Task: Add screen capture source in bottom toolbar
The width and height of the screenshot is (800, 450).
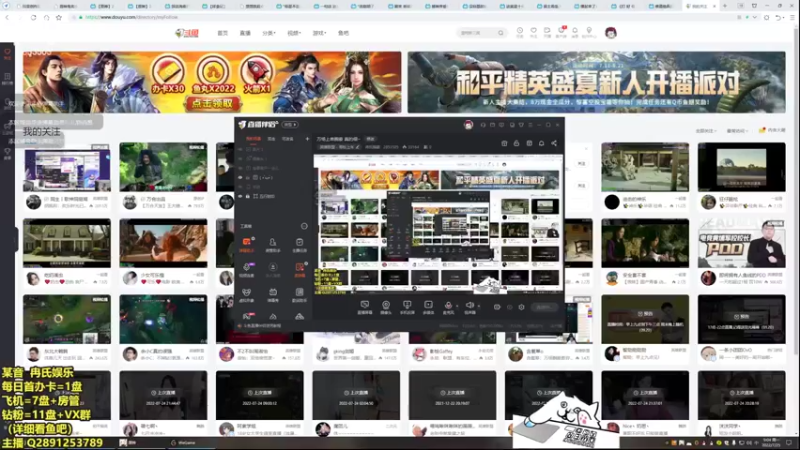Action: [365, 307]
